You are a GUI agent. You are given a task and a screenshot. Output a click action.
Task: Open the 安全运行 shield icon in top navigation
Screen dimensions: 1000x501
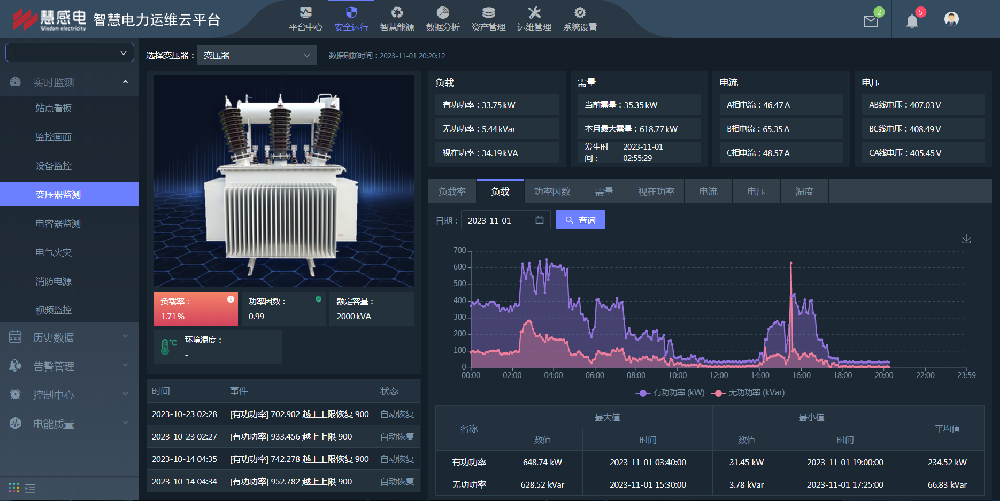click(x=350, y=18)
